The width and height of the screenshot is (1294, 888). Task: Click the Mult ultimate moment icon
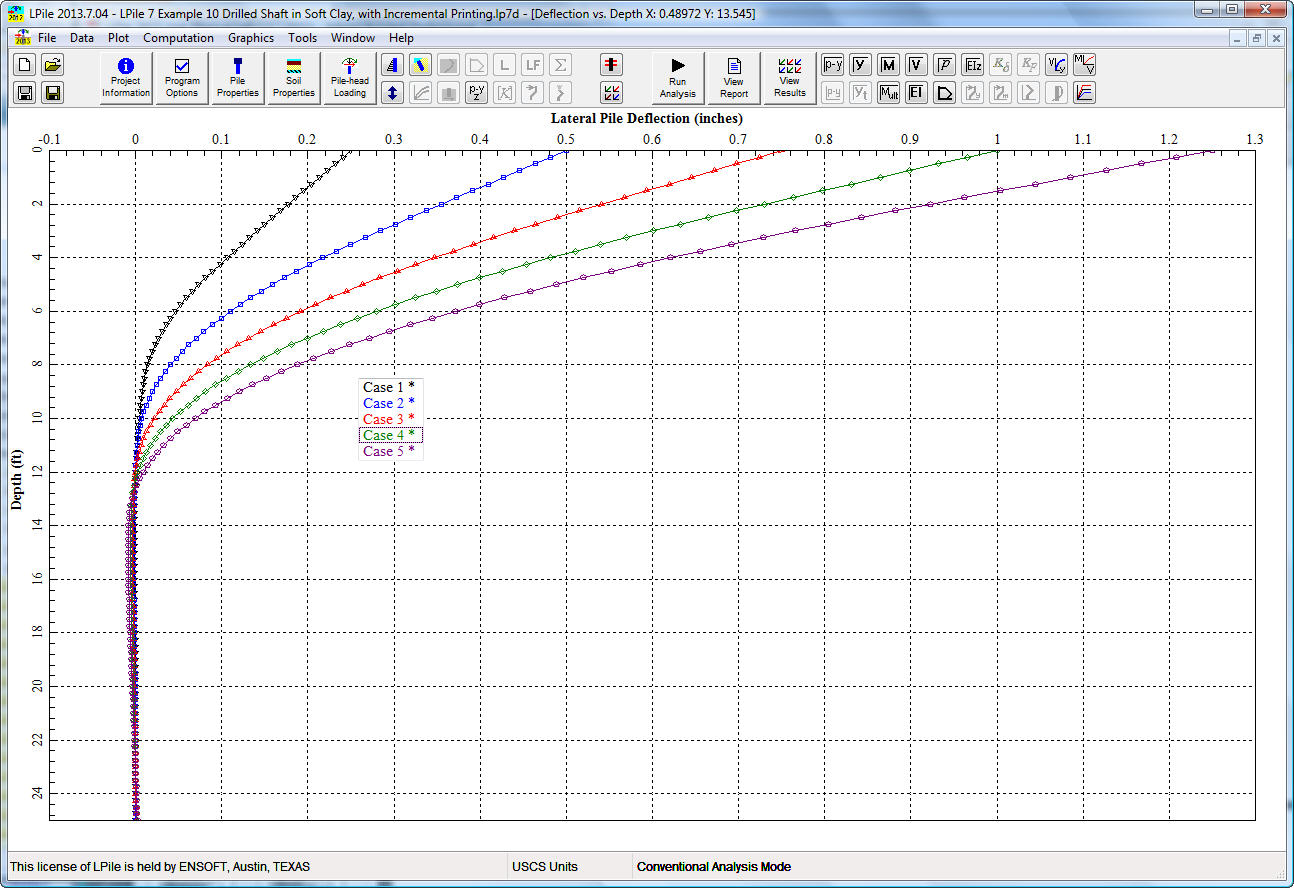(888, 93)
